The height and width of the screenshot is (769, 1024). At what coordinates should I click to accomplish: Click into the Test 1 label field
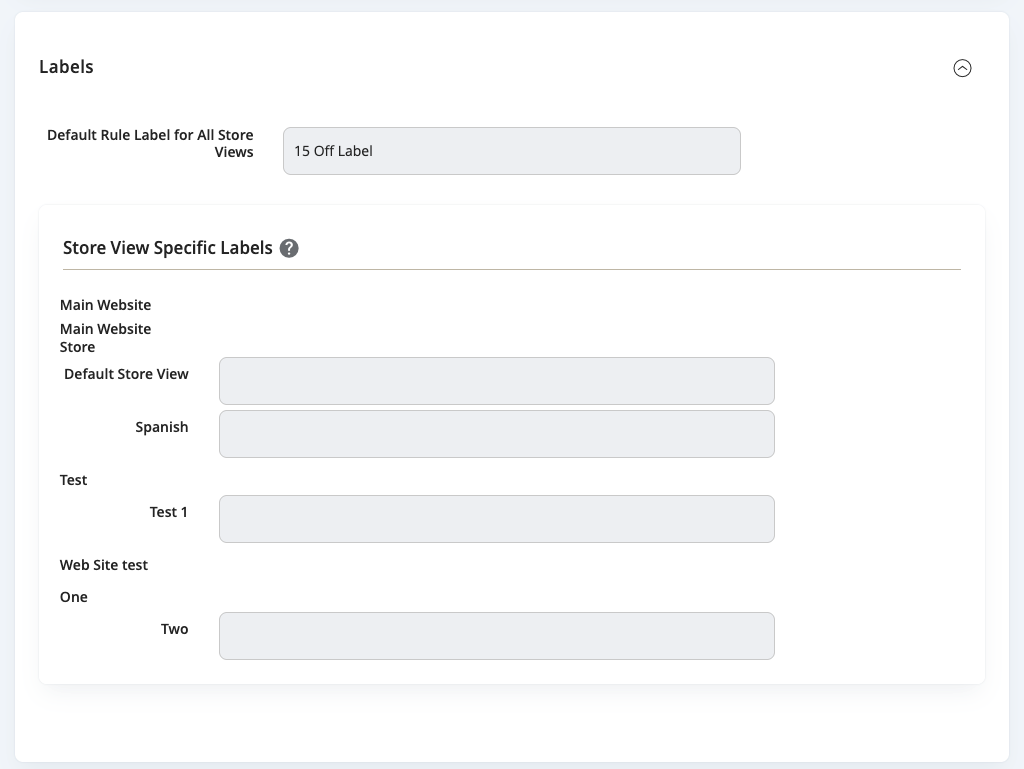click(x=496, y=519)
